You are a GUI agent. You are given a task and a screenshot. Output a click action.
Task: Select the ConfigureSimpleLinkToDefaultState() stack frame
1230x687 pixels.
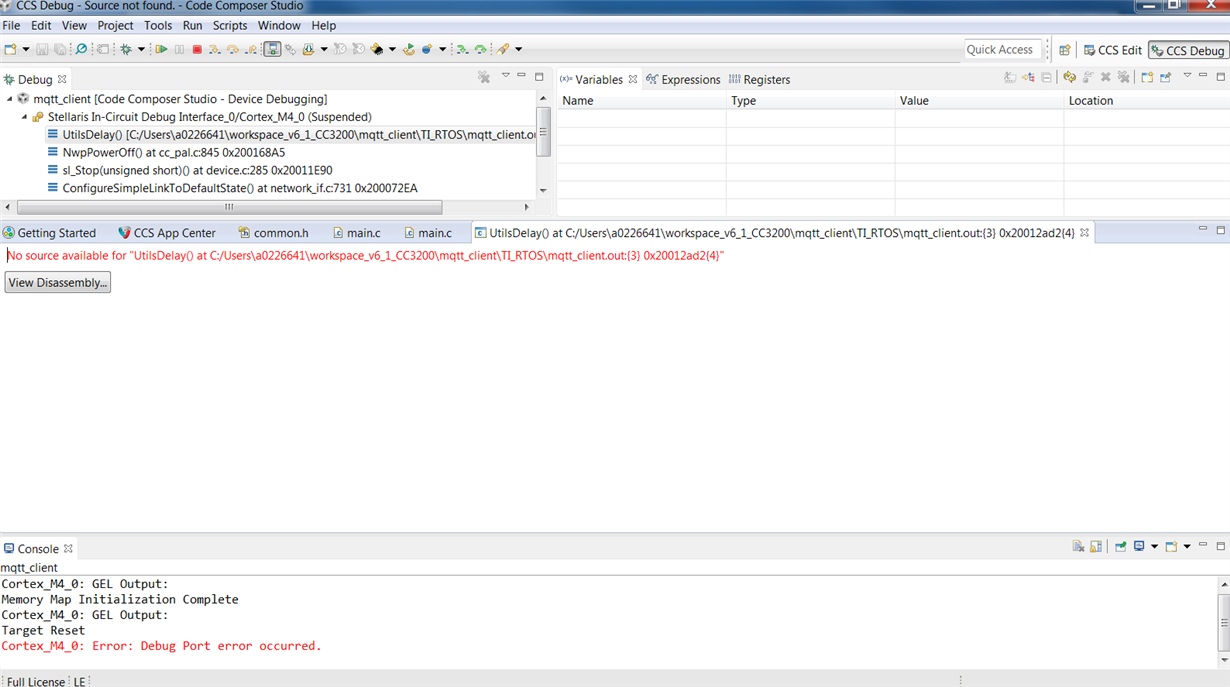click(x=232, y=189)
